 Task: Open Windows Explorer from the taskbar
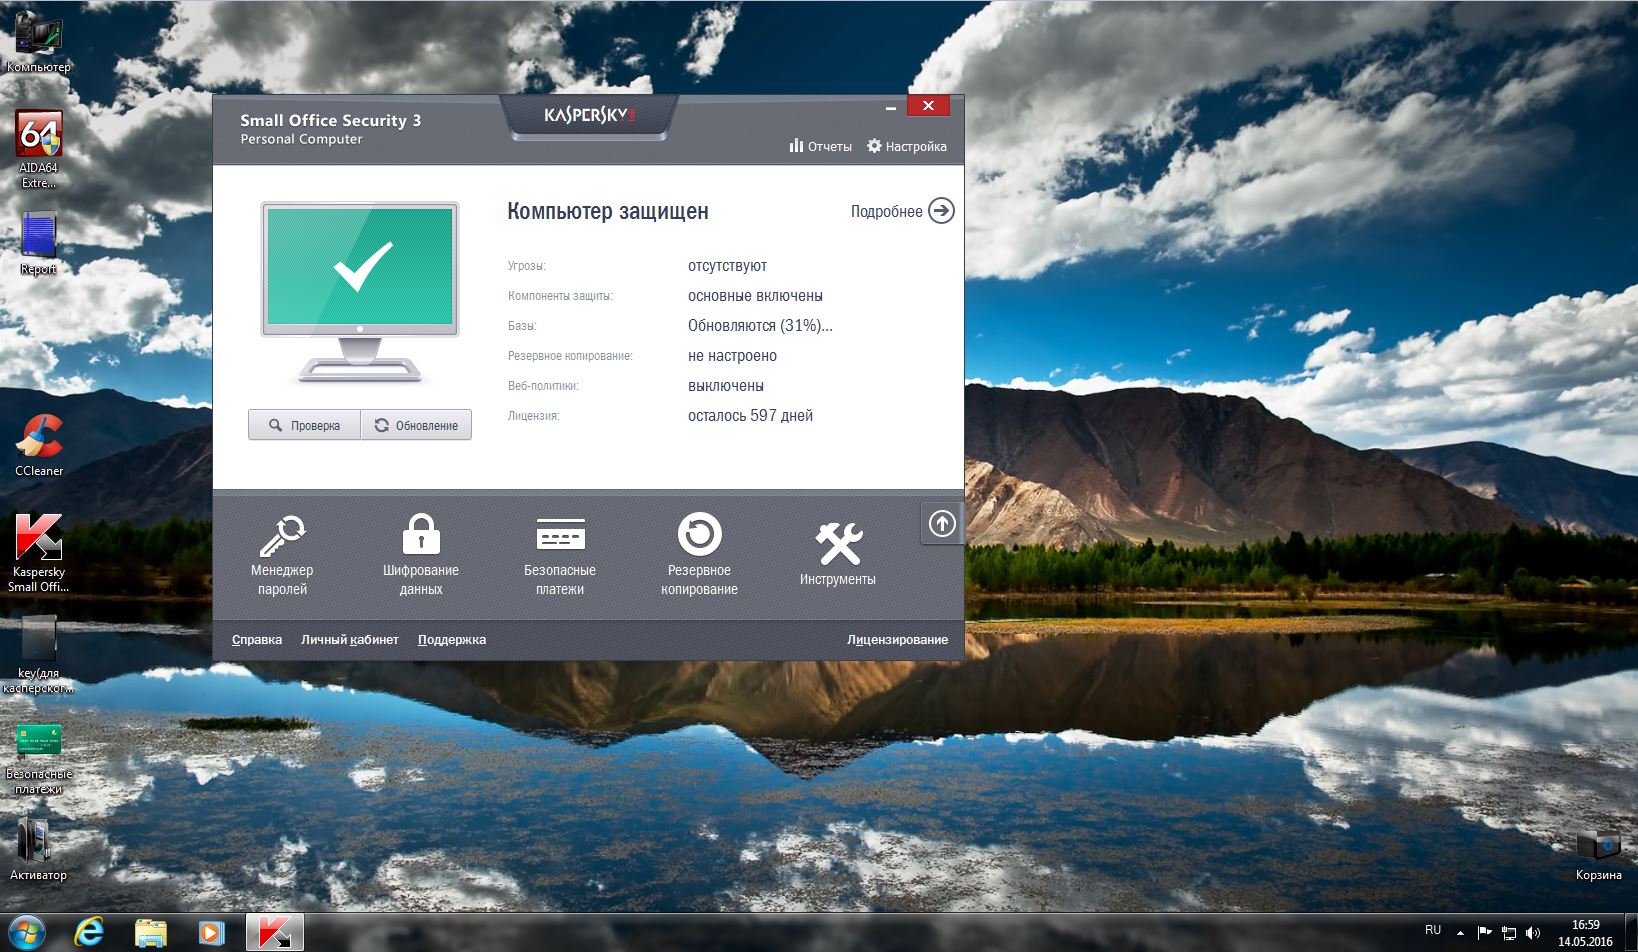pos(151,932)
